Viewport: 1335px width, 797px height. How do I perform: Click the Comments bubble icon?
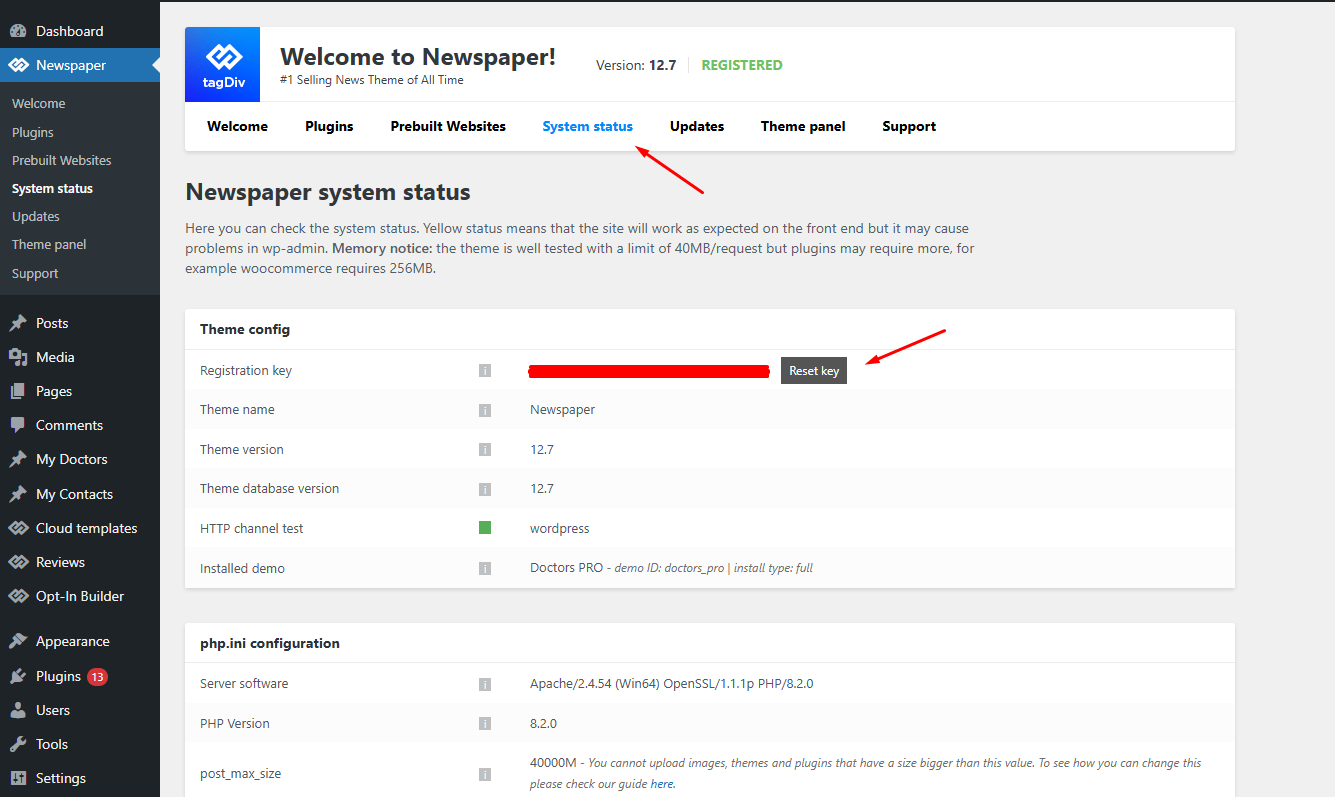click(18, 425)
